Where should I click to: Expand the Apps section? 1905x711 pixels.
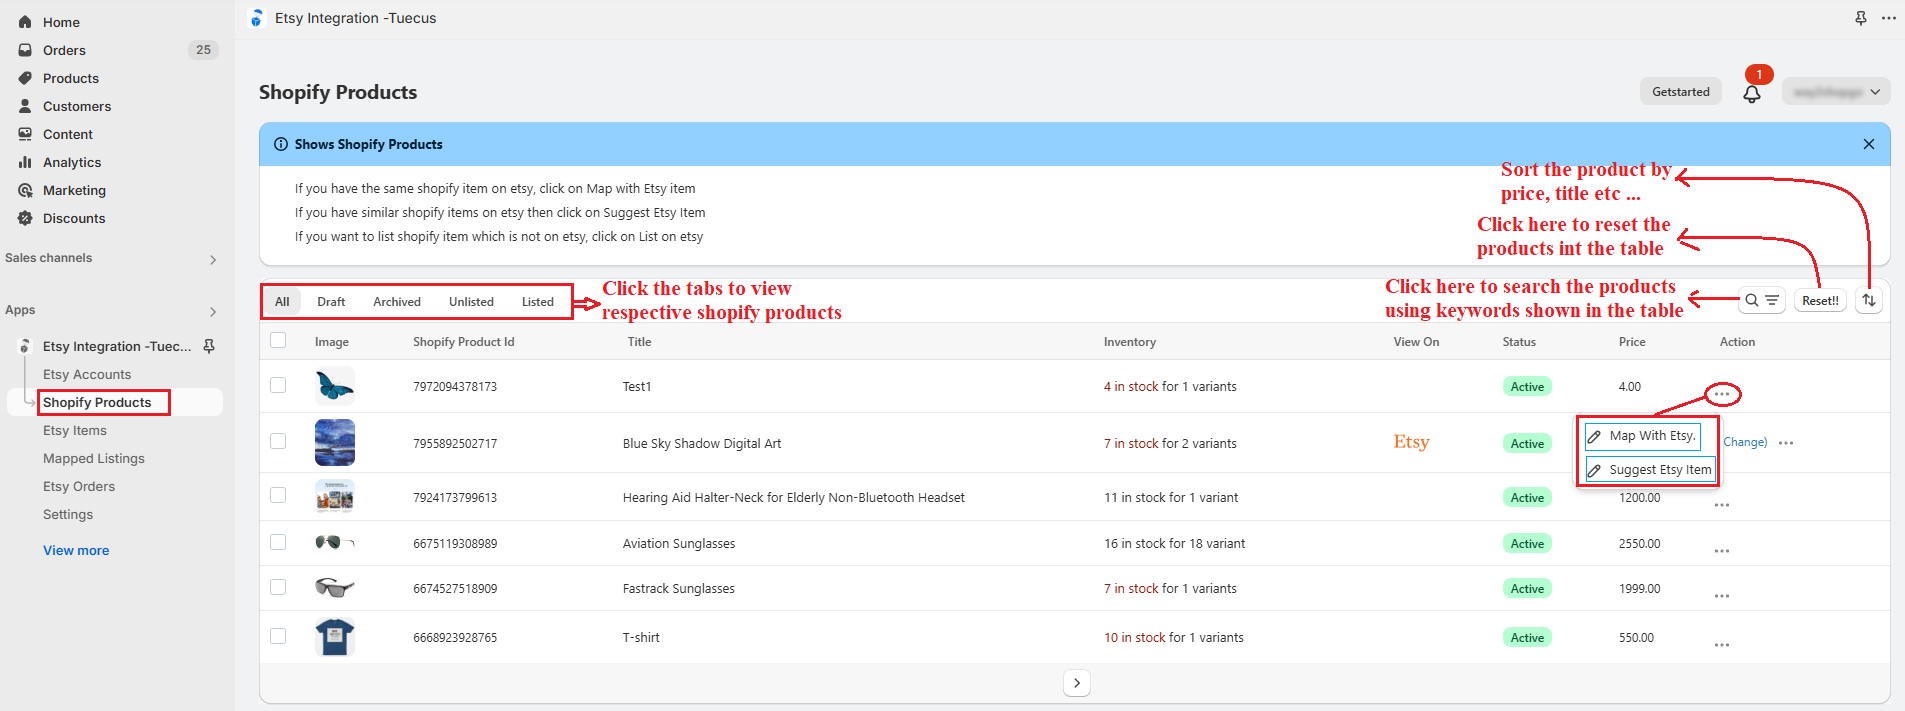212,312
